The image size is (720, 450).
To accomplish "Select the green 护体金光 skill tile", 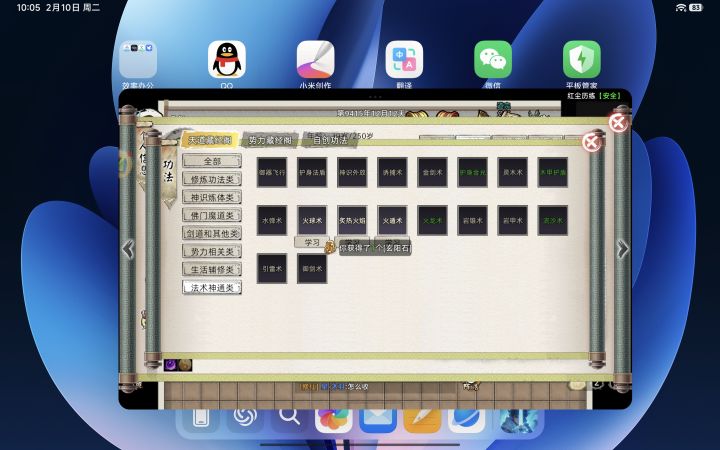I will click(x=472, y=172).
